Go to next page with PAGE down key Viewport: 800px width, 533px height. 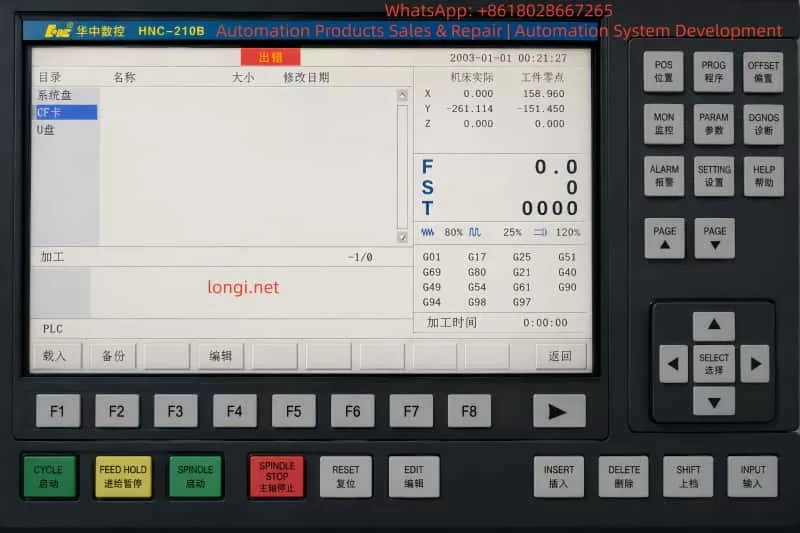point(714,238)
